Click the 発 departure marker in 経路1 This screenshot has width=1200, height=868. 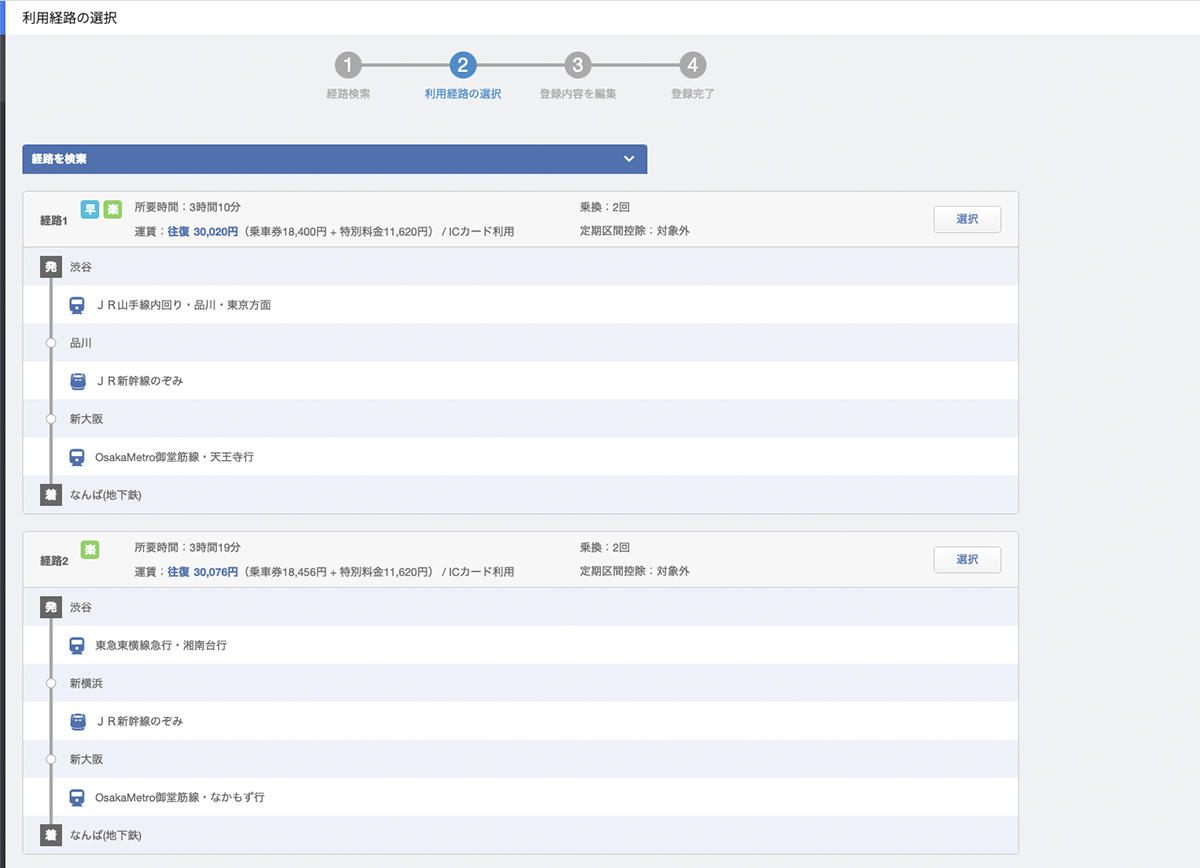[x=51, y=267]
